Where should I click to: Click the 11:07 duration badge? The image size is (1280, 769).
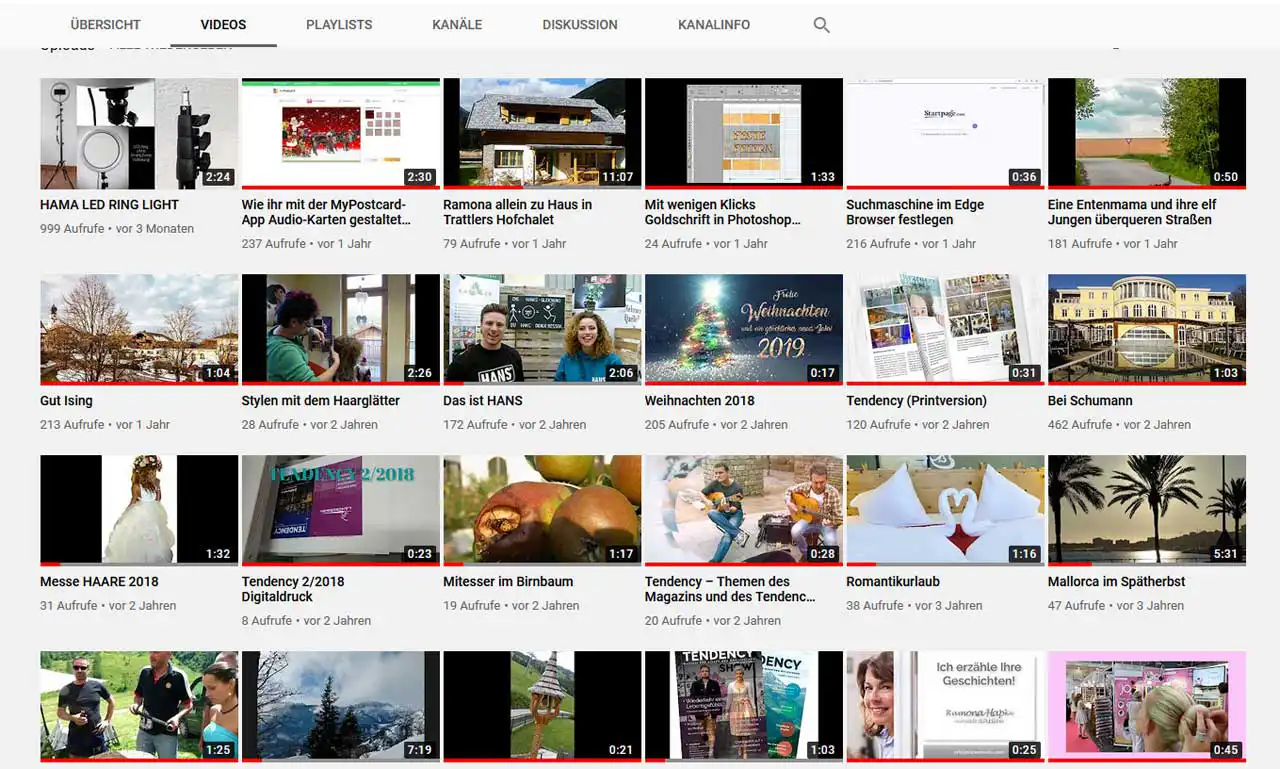(x=617, y=177)
